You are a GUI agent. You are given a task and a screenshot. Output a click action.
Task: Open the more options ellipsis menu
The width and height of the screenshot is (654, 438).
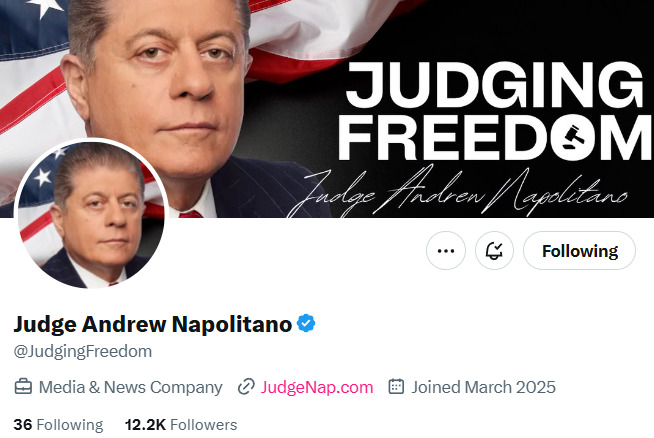pyautogui.click(x=446, y=251)
